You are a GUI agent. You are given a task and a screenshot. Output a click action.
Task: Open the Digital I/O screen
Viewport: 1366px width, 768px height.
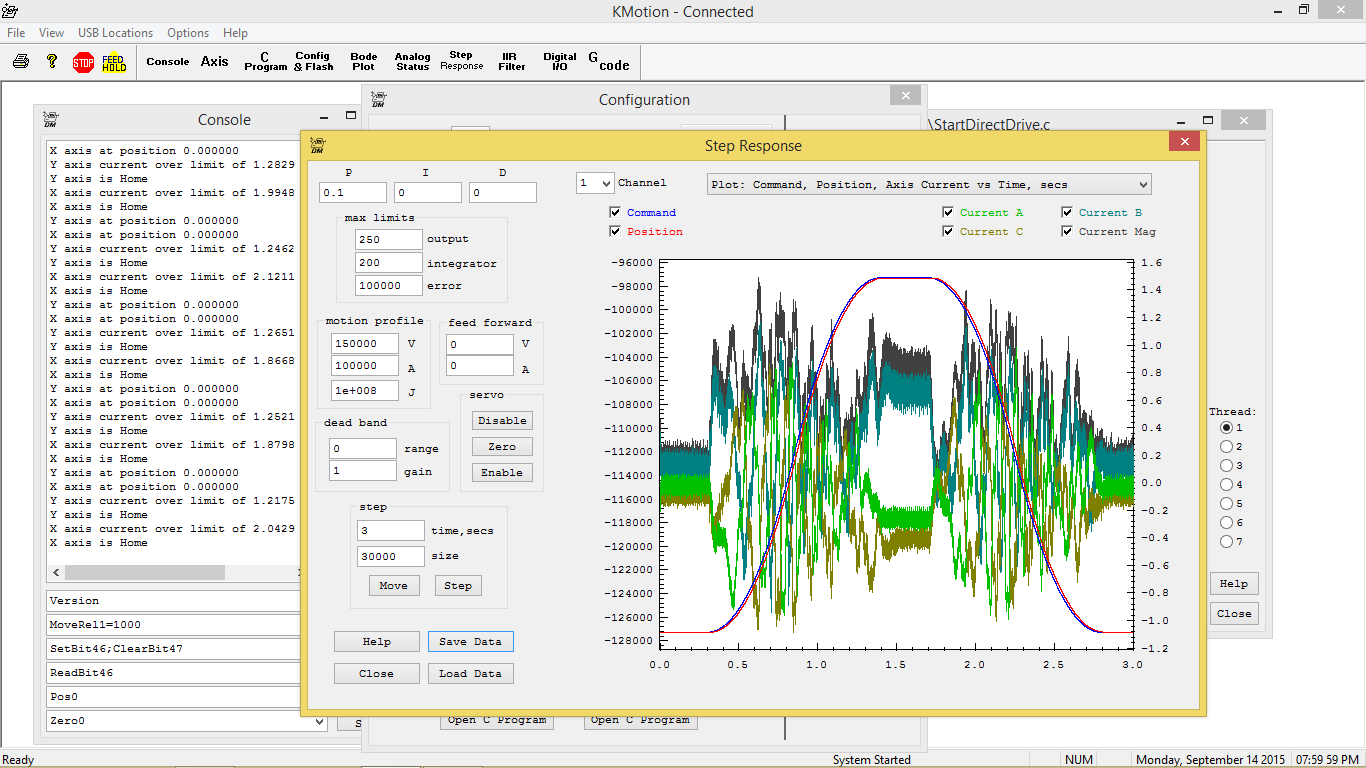(560, 62)
